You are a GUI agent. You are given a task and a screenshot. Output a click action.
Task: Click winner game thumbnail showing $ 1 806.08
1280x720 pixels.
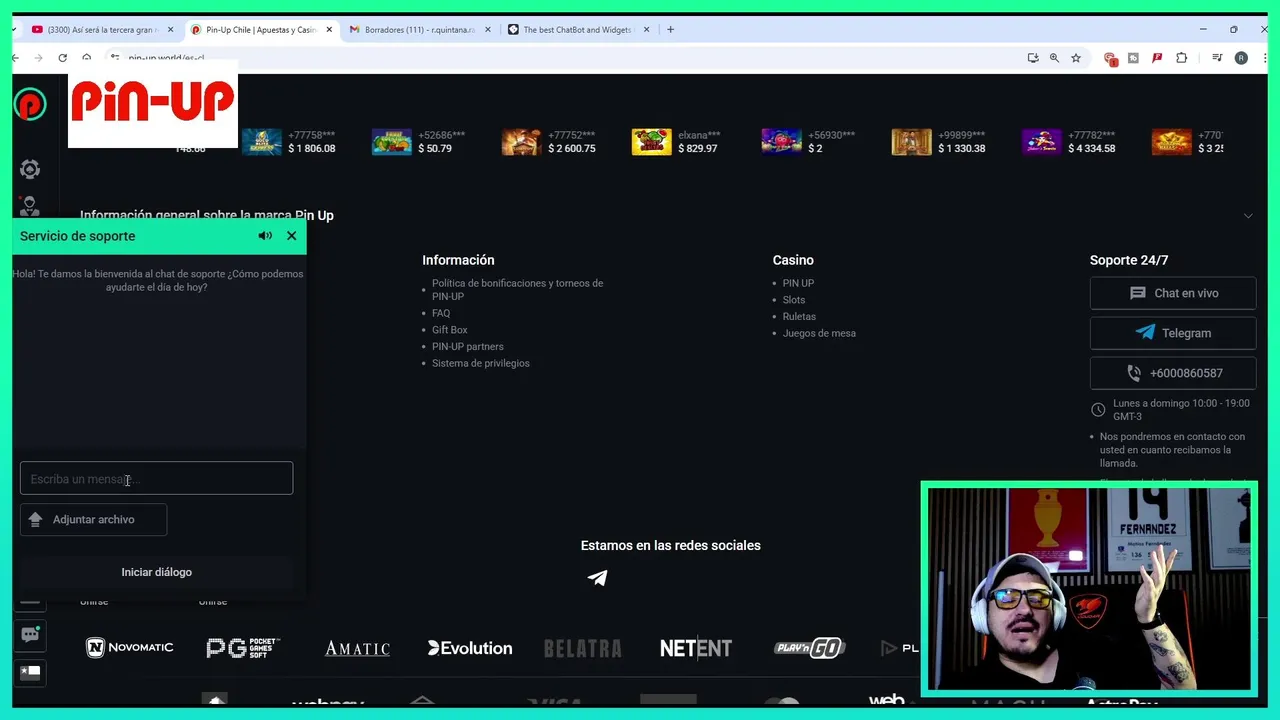262,142
